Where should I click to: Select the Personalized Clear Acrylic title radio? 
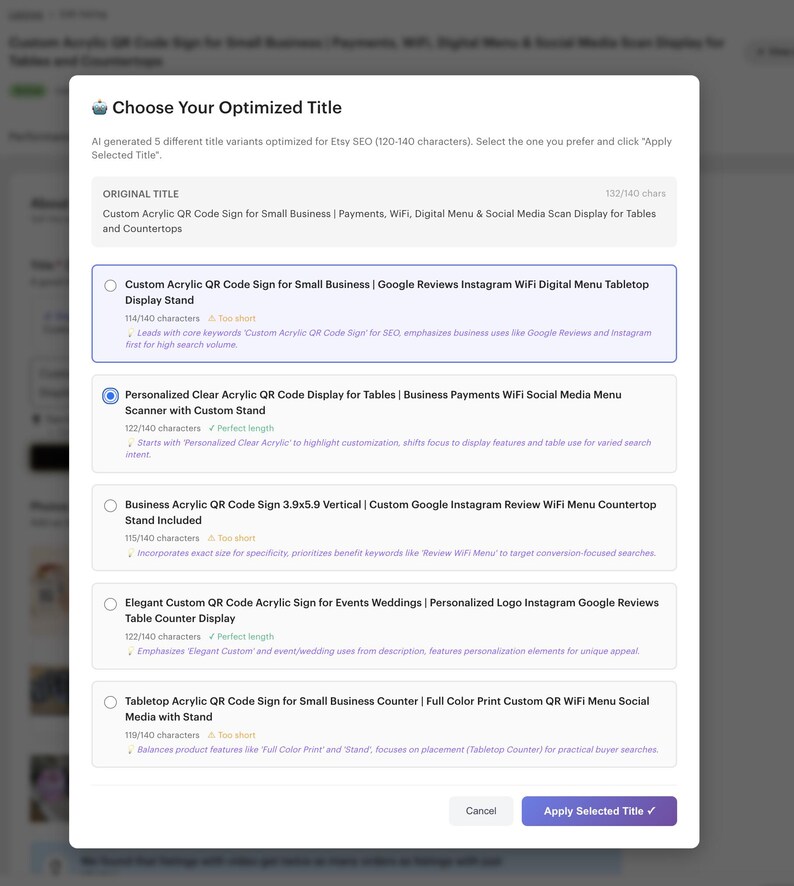coord(110,396)
